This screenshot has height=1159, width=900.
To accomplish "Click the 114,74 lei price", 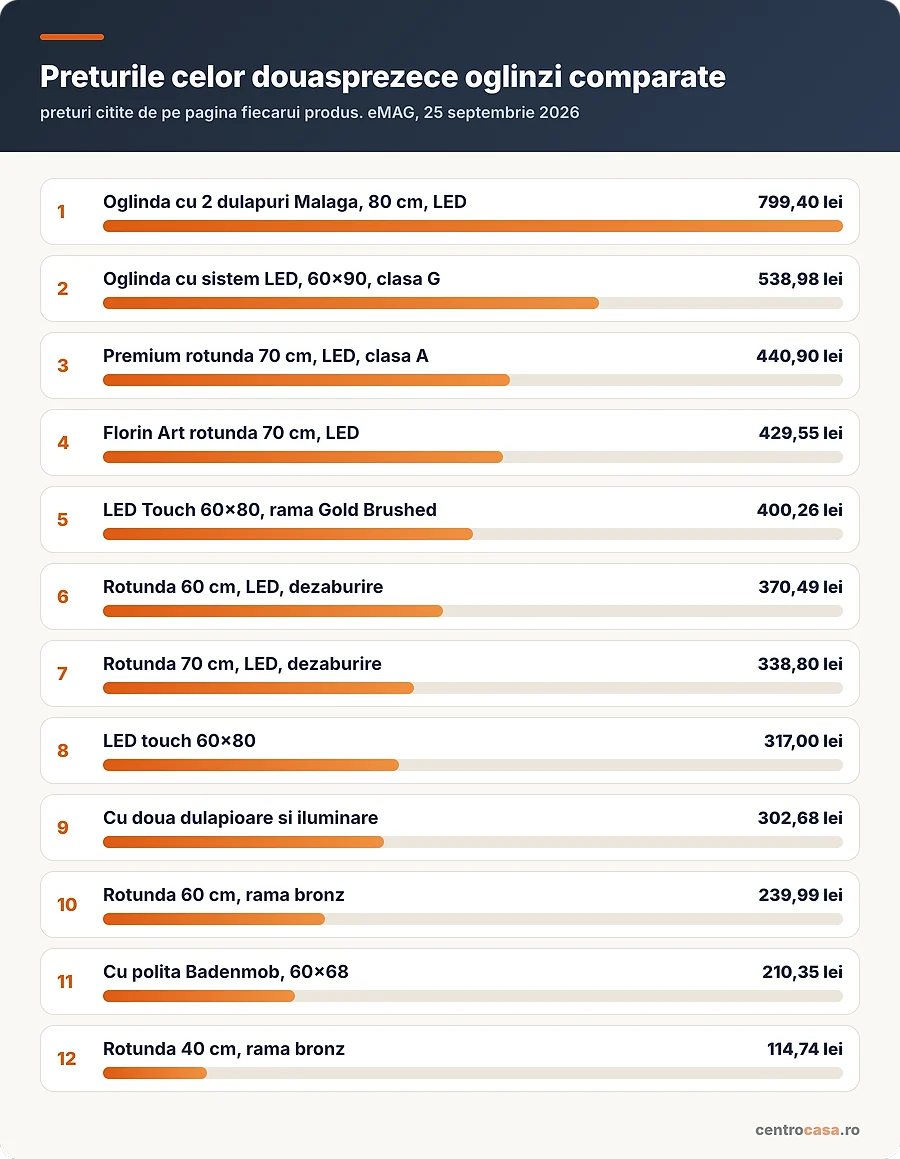I will (805, 1048).
